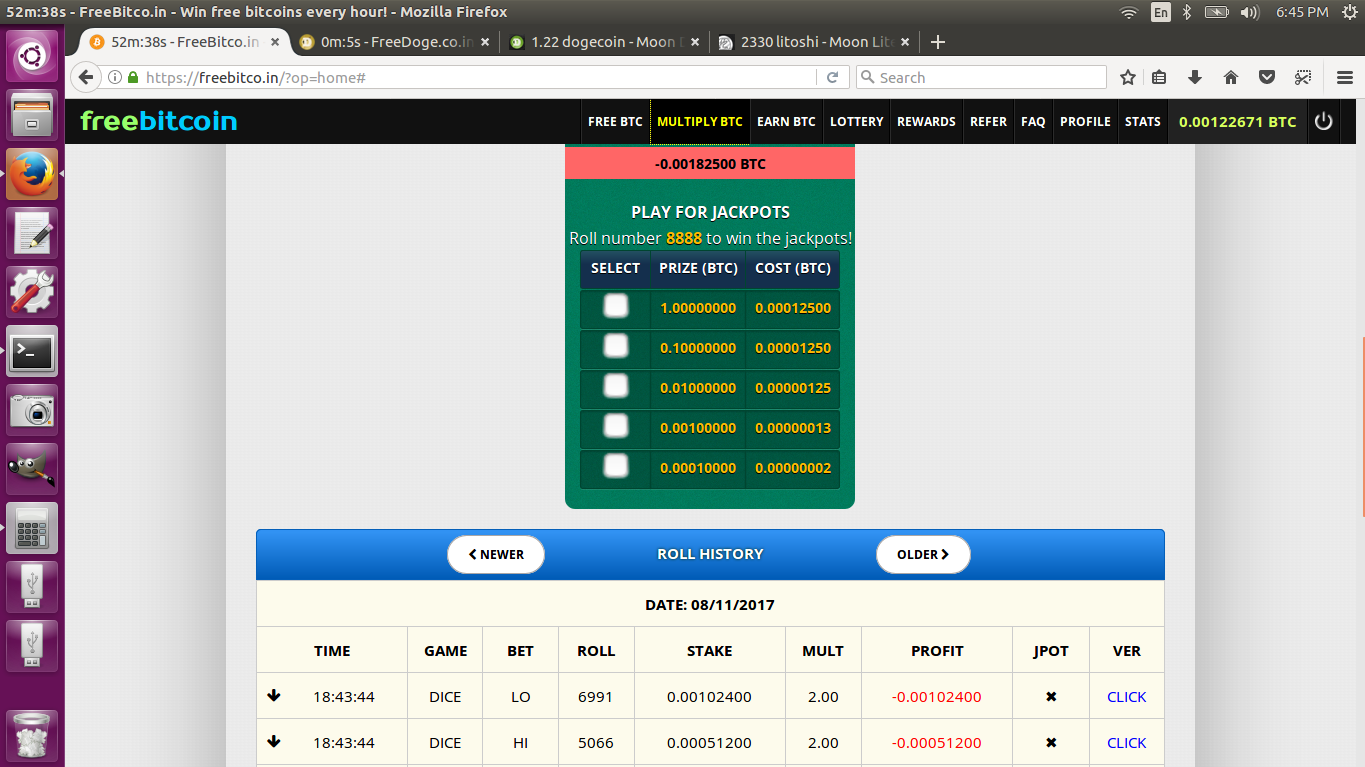Screen dimensions: 1365x767
Task: Click the logout power icon on FreeBitcoin
Action: click(x=1324, y=121)
